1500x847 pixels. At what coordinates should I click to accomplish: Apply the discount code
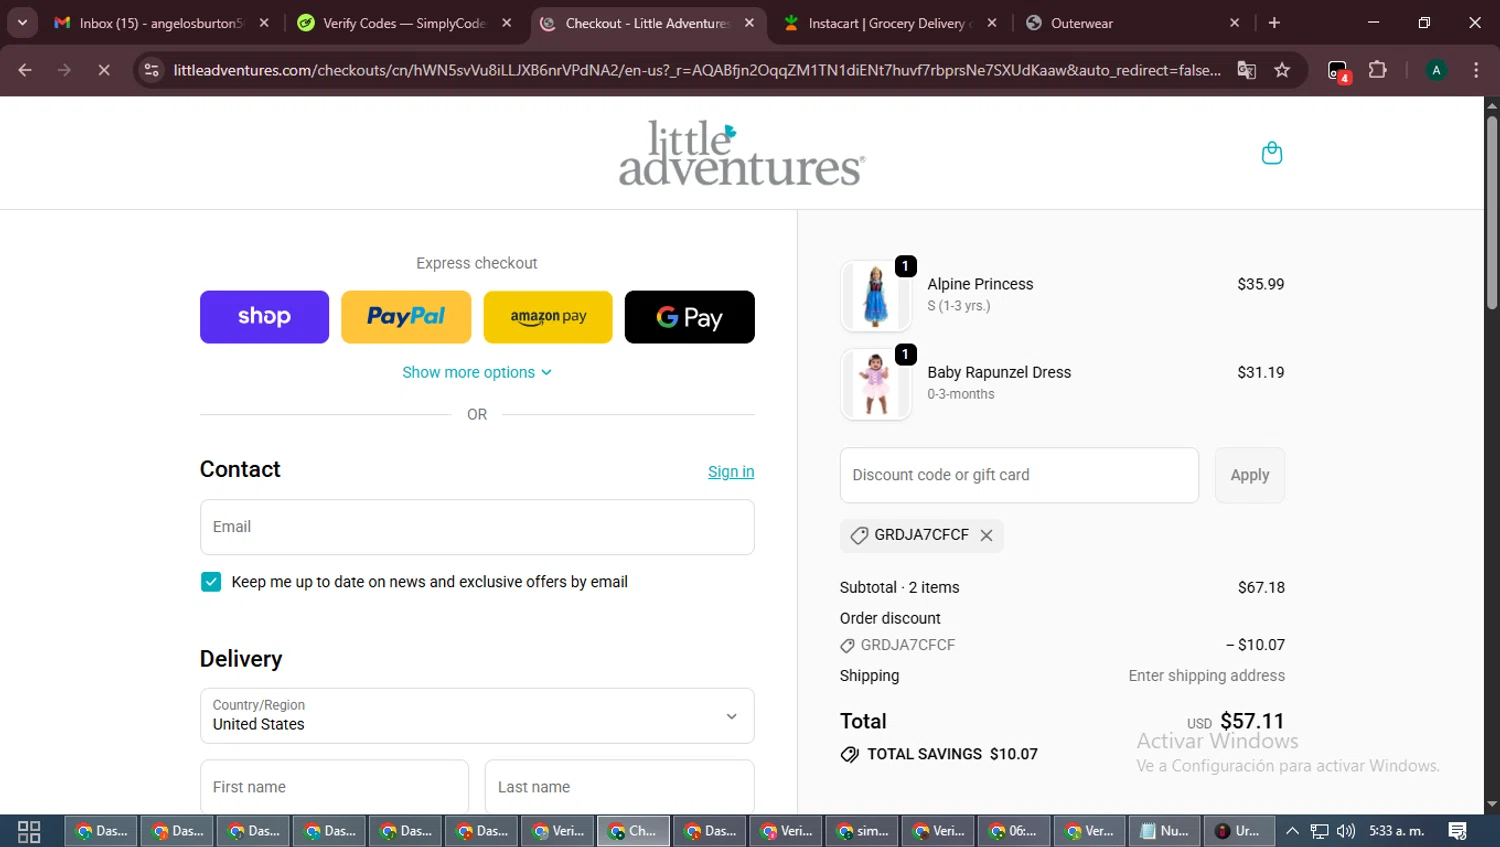pyautogui.click(x=1250, y=475)
